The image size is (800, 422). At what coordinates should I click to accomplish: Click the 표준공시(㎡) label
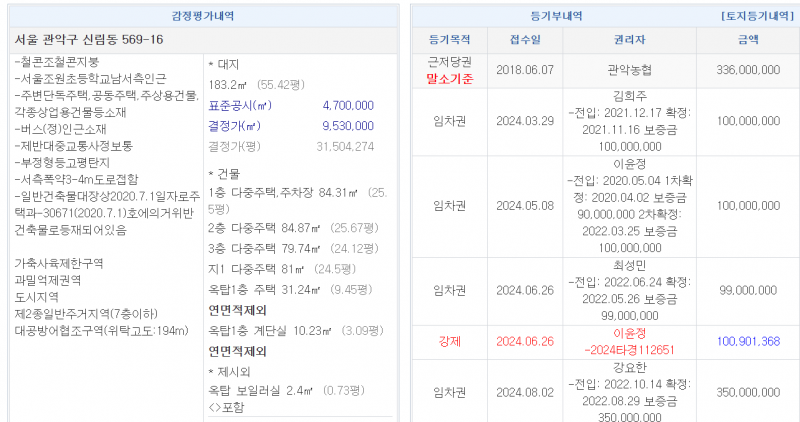point(240,105)
